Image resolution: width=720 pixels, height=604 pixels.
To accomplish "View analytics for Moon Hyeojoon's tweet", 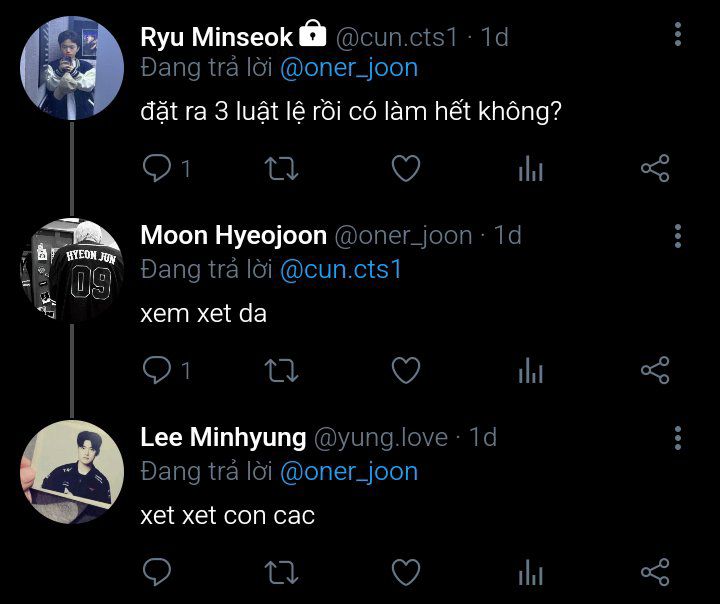I will coord(530,372).
